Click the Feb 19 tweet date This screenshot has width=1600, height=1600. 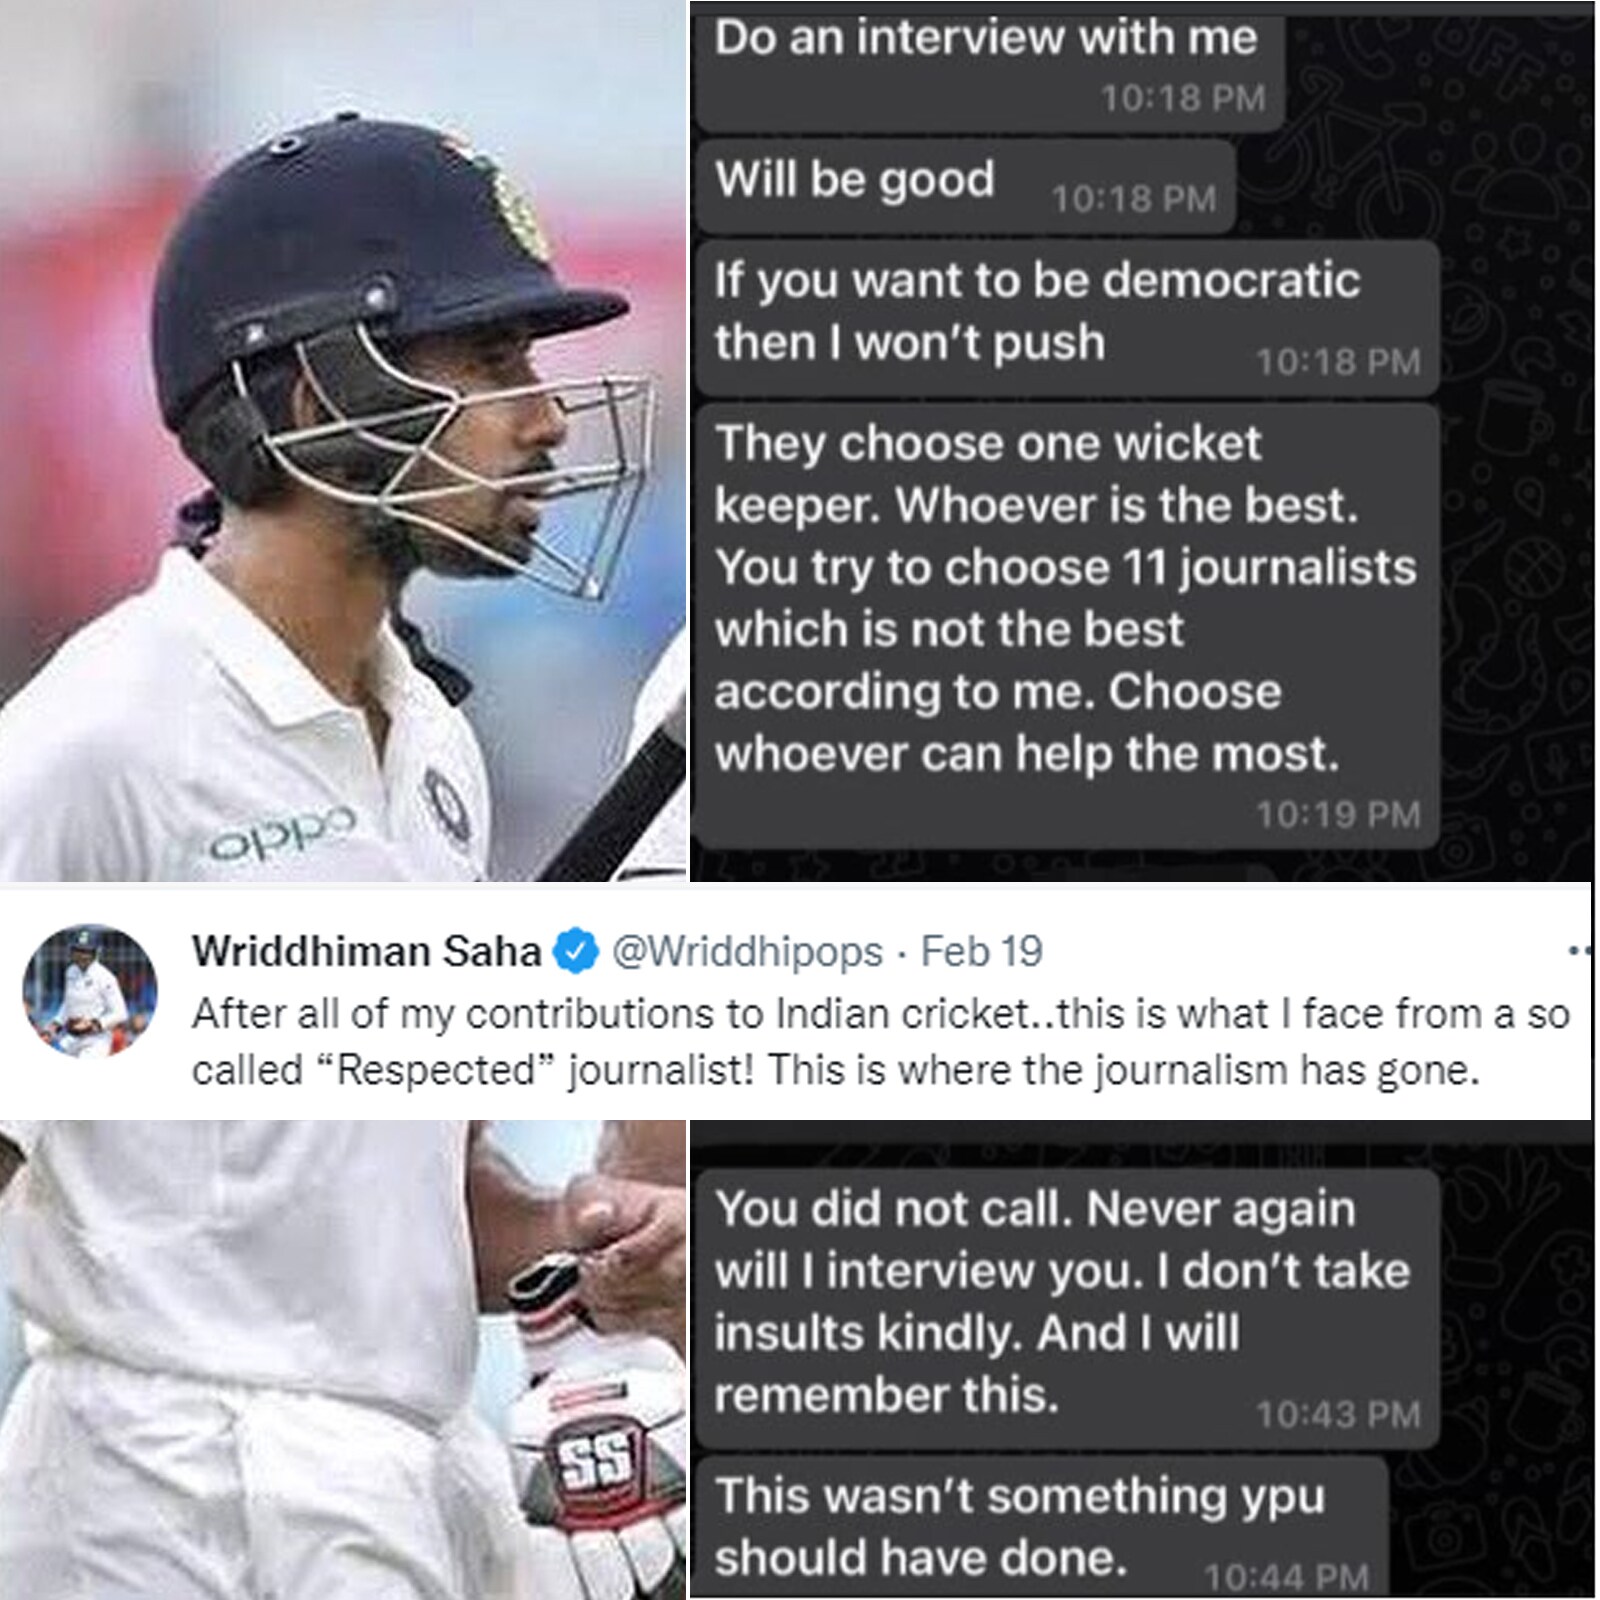(x=981, y=951)
